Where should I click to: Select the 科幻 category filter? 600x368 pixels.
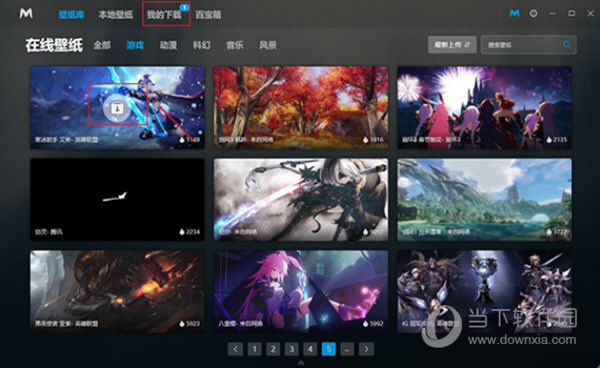tap(202, 45)
